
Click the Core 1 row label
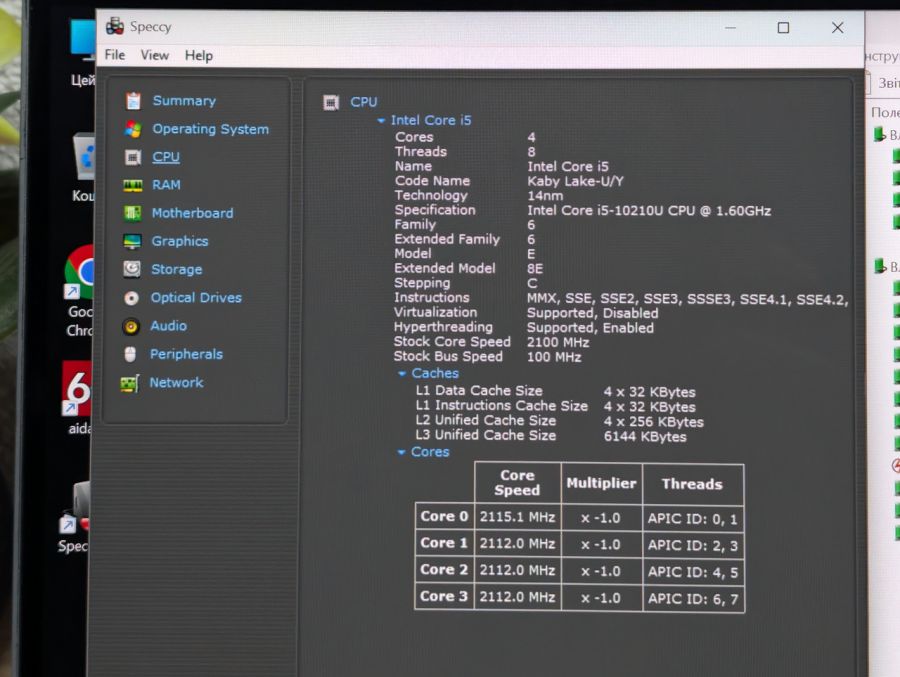click(444, 543)
